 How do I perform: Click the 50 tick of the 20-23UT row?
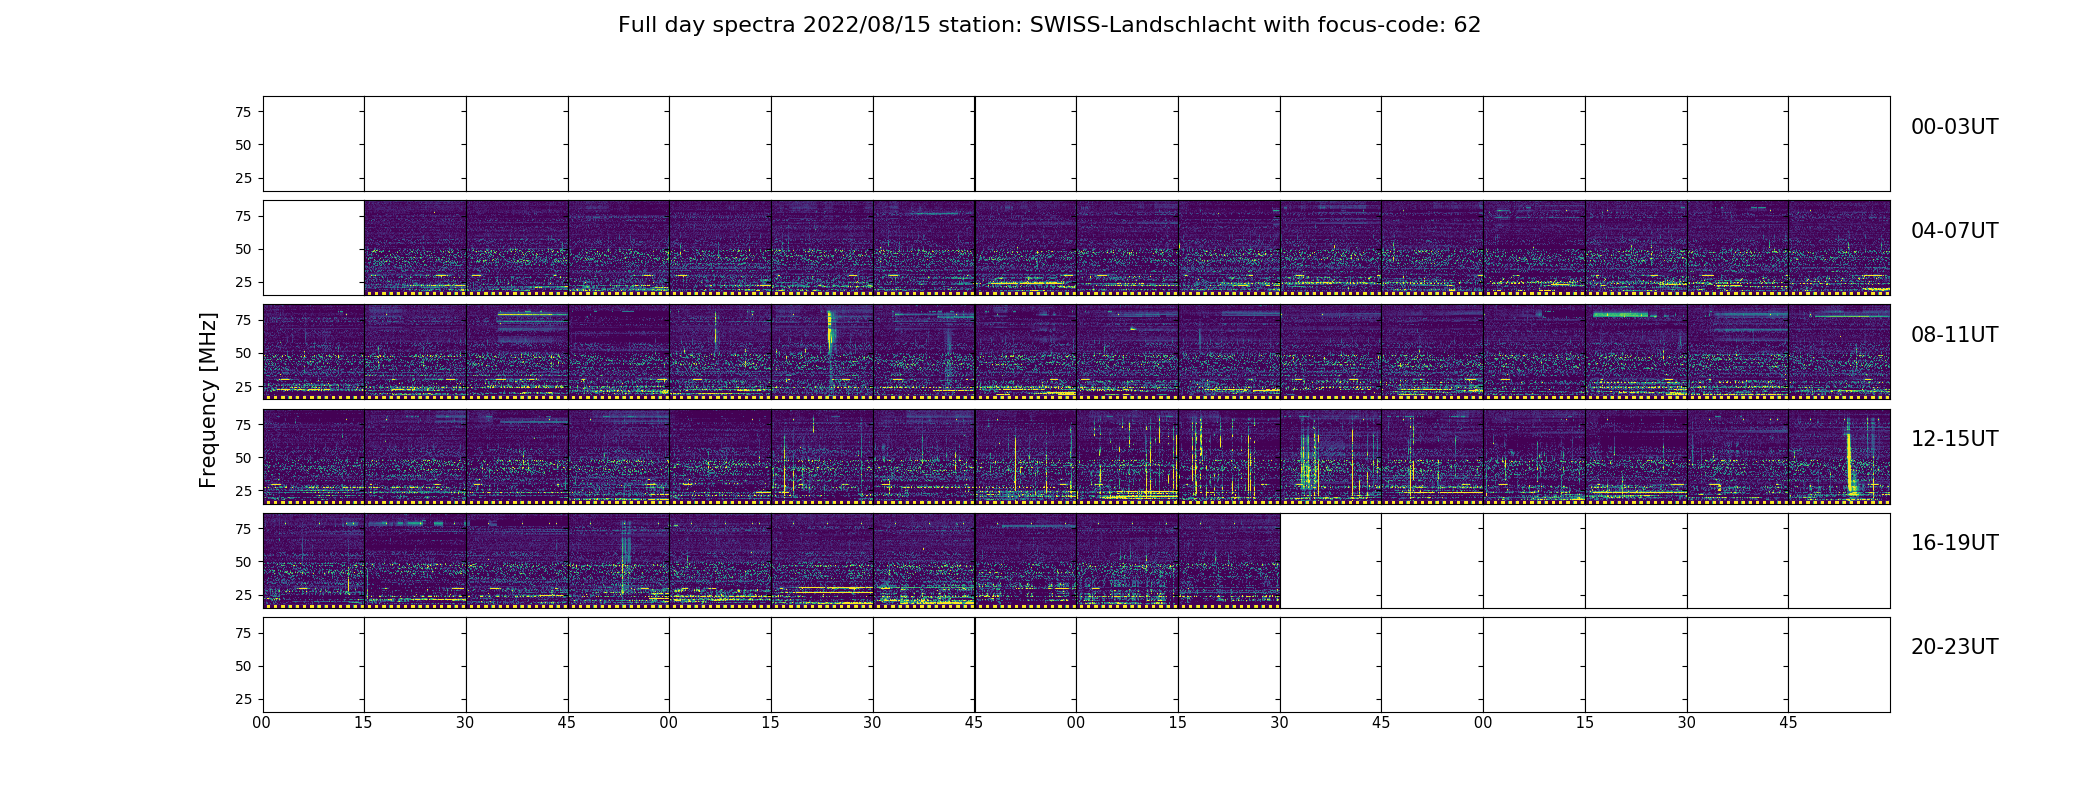tap(243, 666)
